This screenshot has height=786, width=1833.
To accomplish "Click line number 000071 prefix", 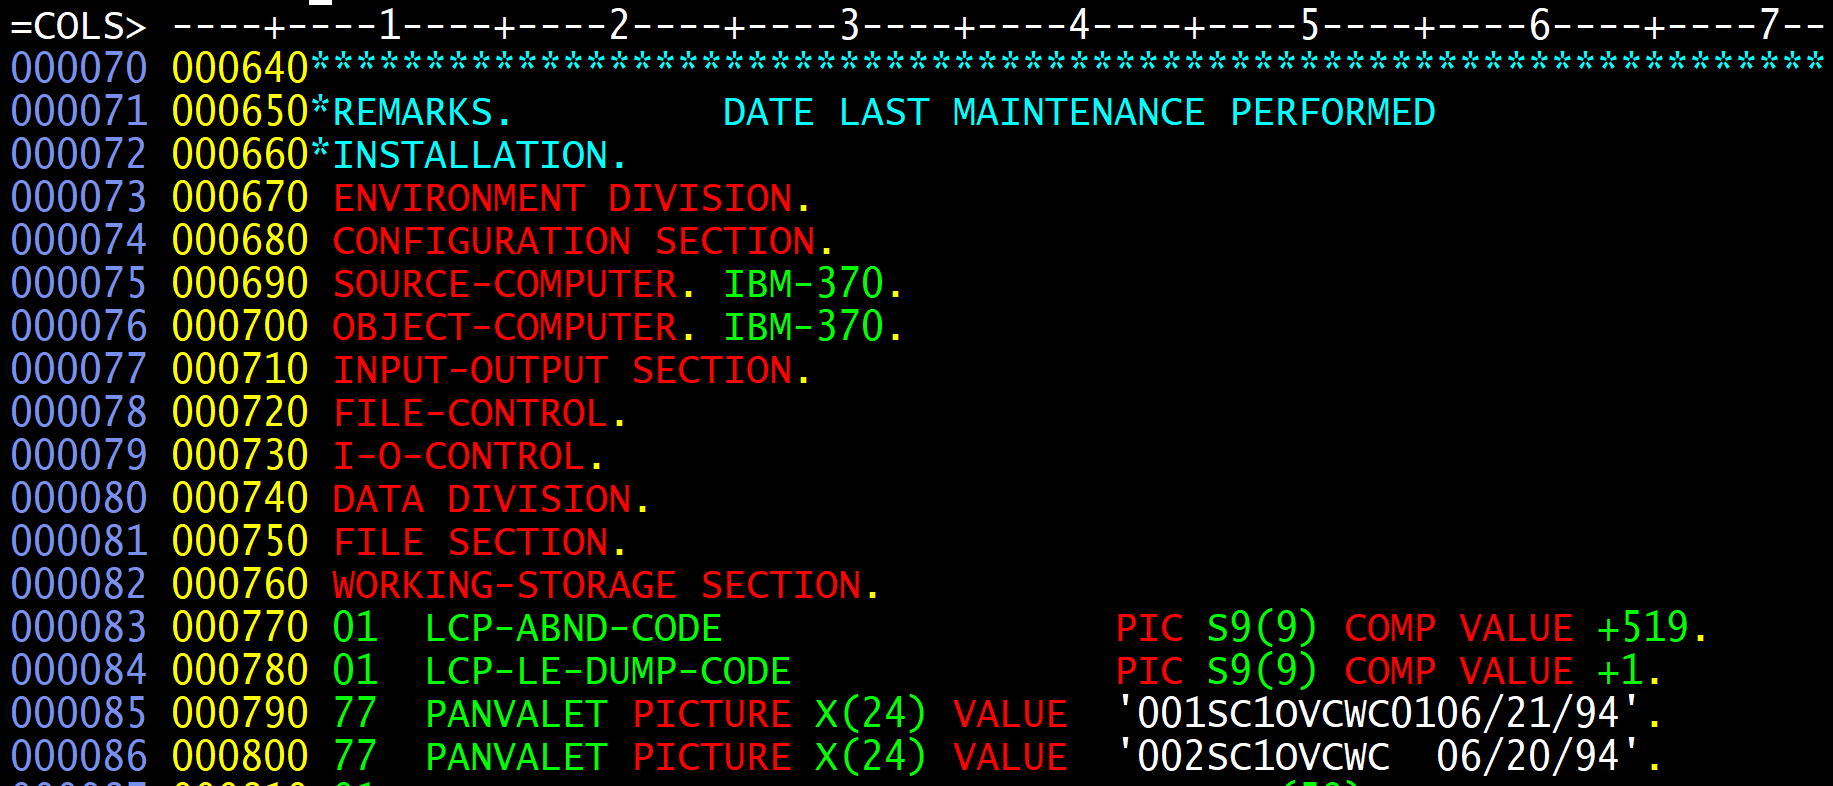I will tap(79, 112).
